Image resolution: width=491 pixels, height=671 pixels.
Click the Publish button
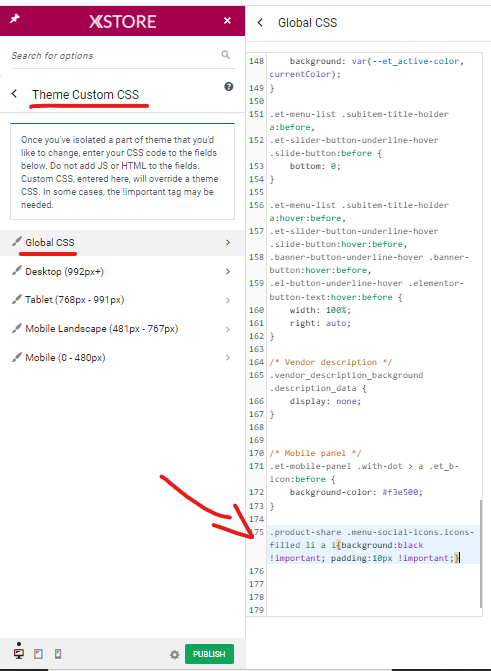click(x=209, y=654)
